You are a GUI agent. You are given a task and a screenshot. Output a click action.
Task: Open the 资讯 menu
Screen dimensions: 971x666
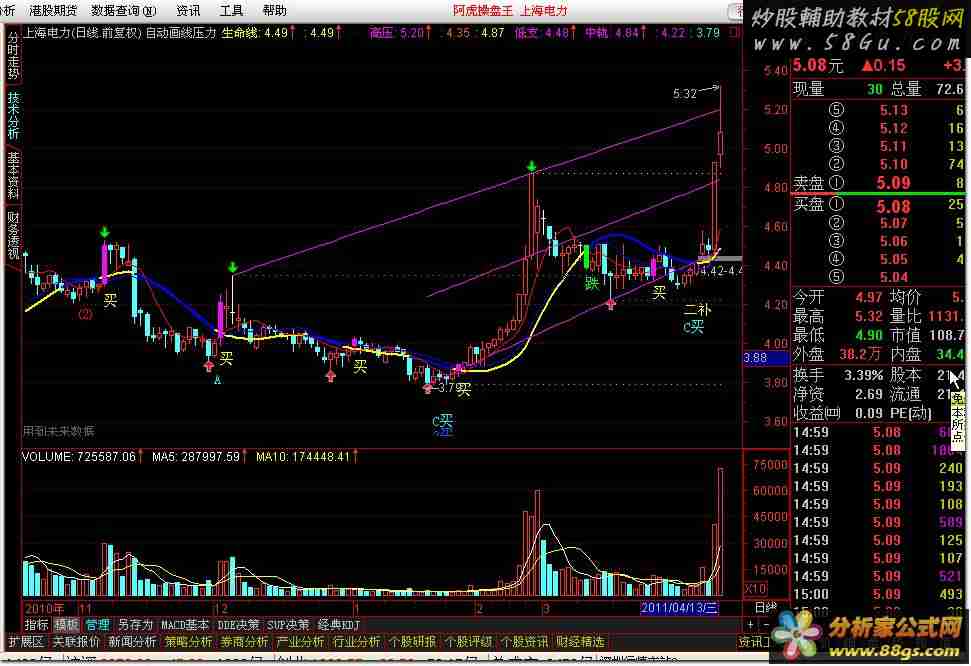(x=188, y=10)
